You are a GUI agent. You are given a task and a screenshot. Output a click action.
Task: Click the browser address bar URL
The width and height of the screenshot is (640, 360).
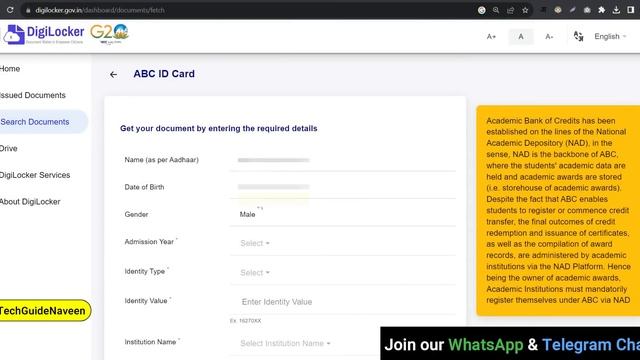click(100, 10)
